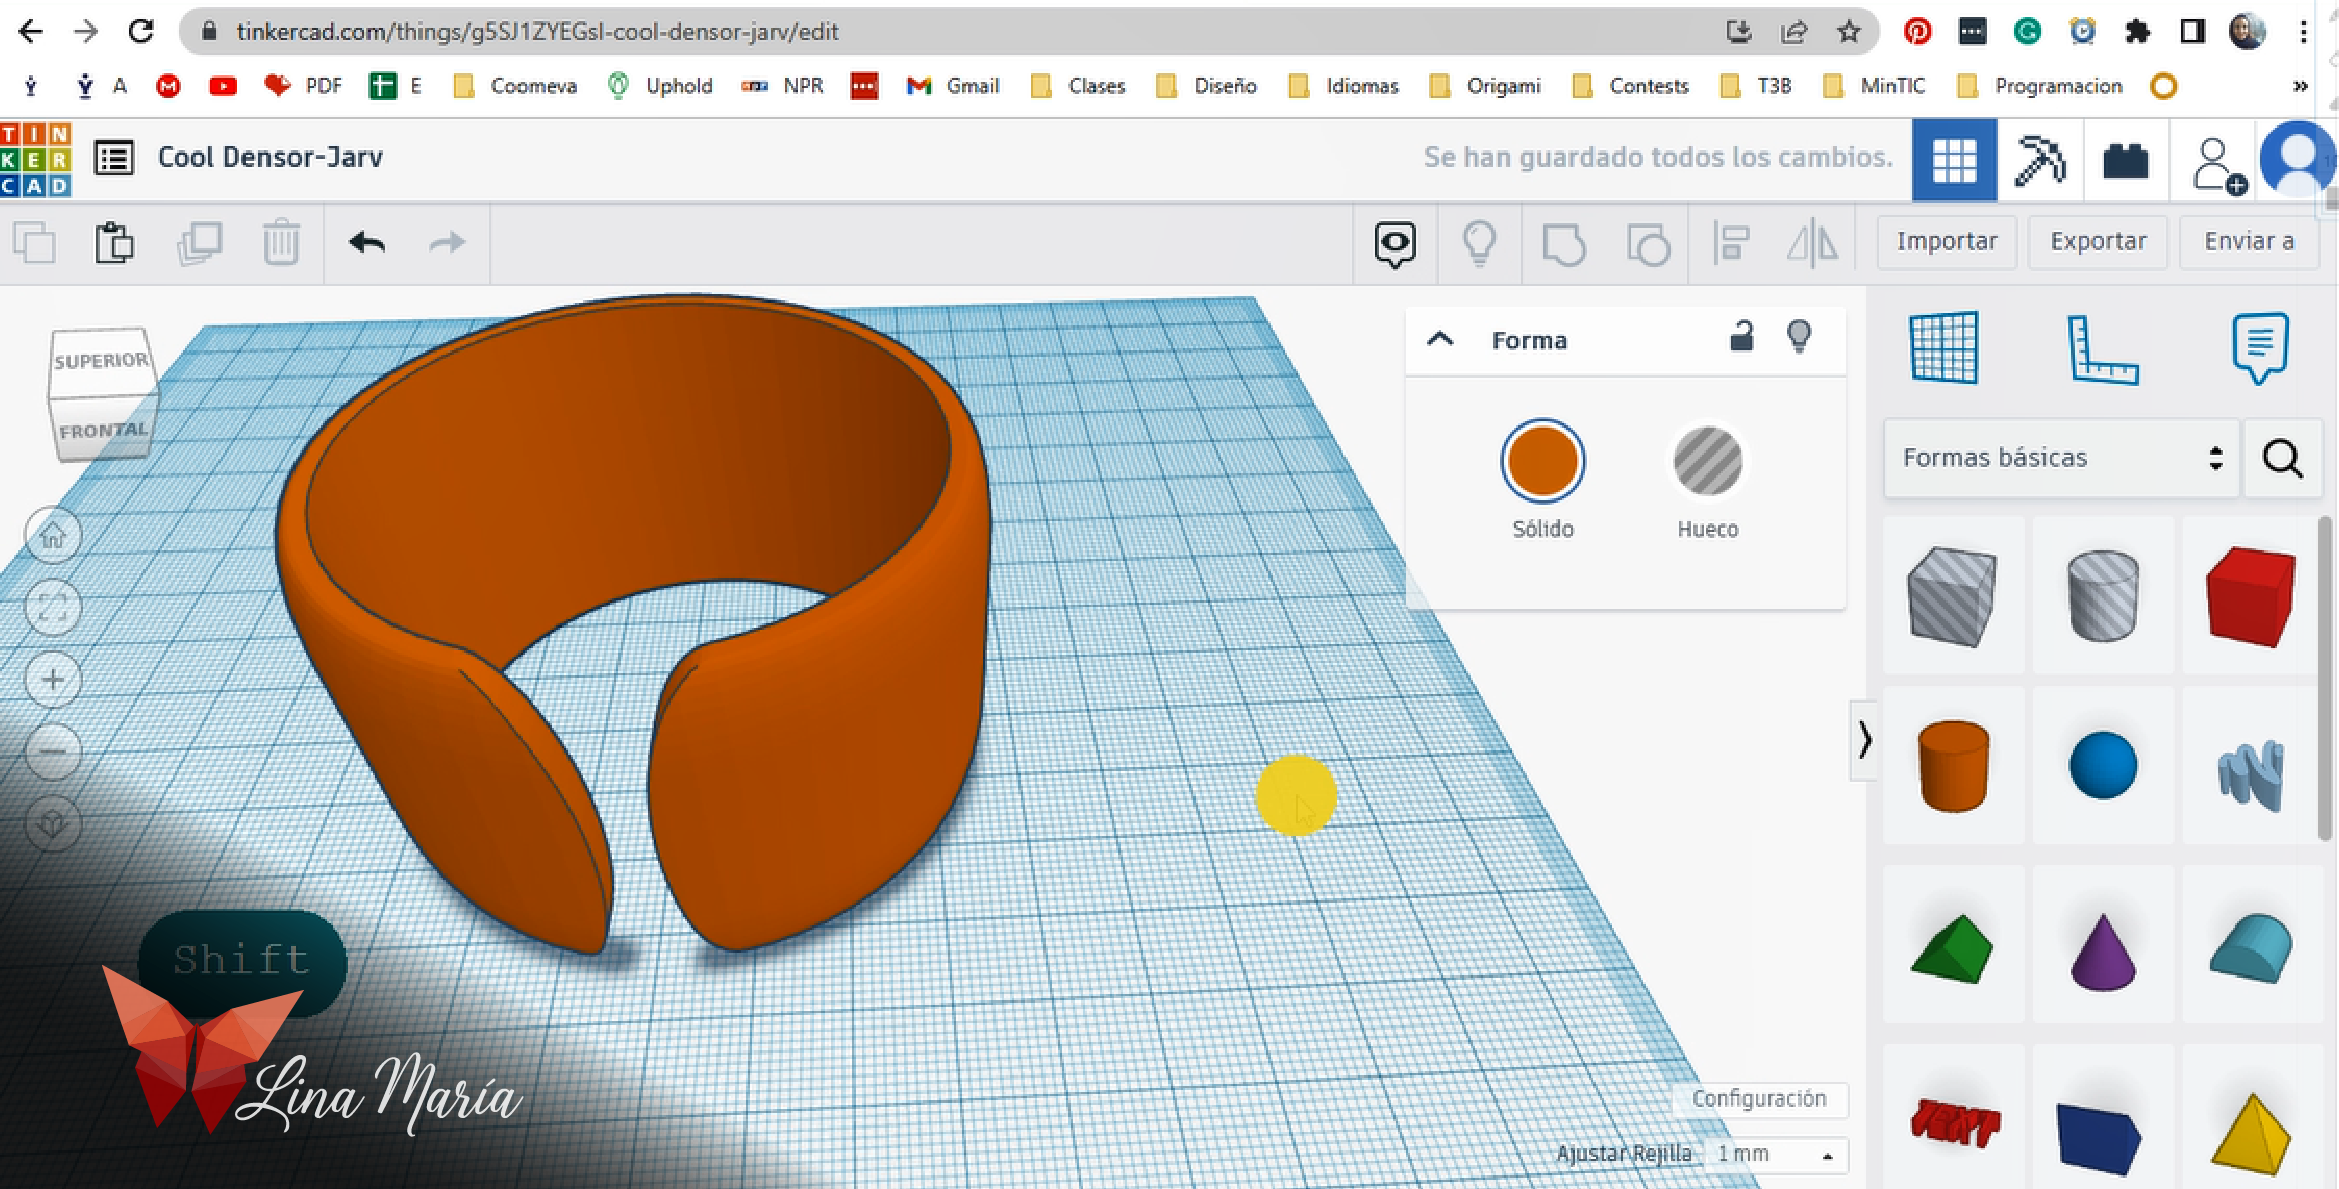Open the workplane tool
This screenshot has width=2339, height=1189.
tap(1943, 348)
